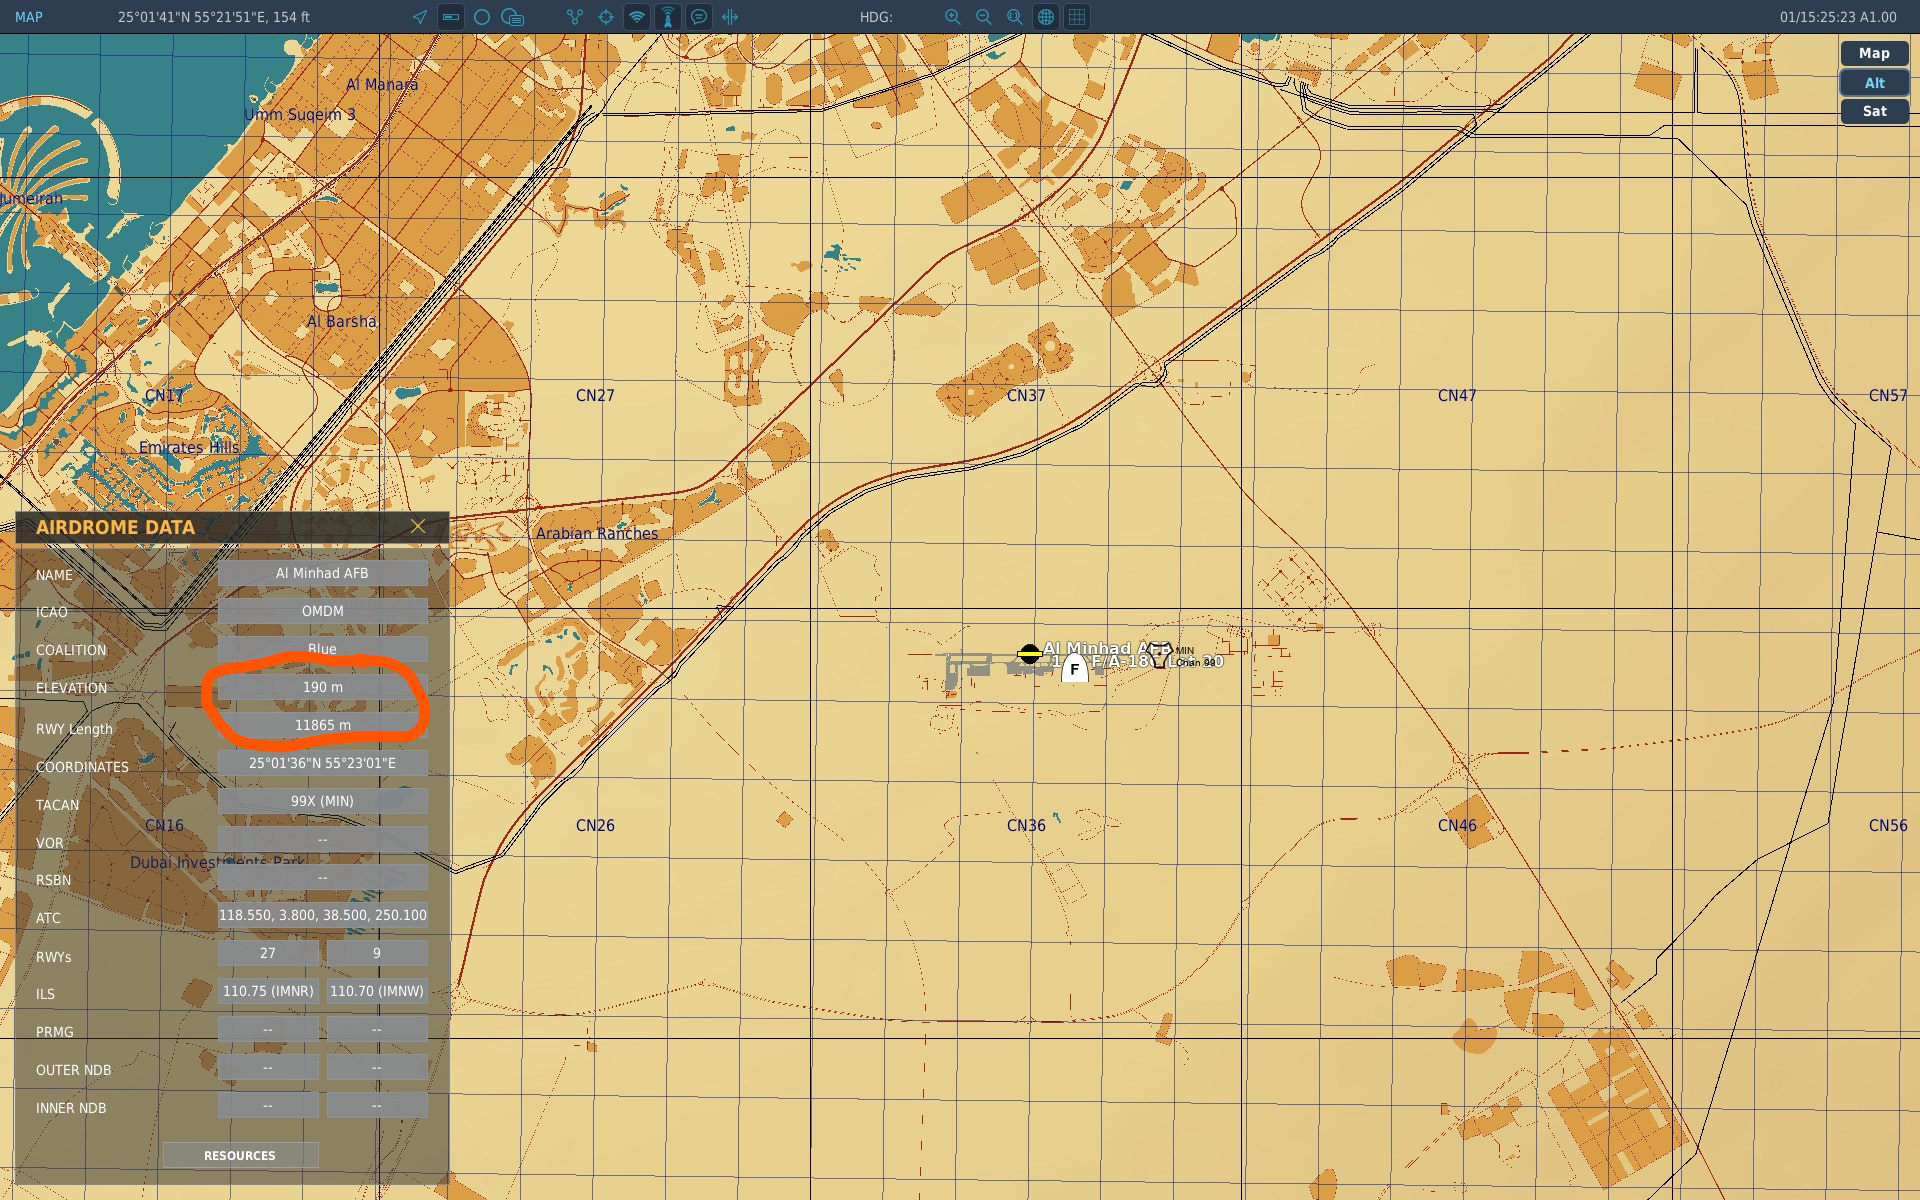Image resolution: width=1920 pixels, height=1200 pixels.
Task: Click the MIN TACAN beacon symbol on map
Action: pyautogui.click(x=1159, y=655)
